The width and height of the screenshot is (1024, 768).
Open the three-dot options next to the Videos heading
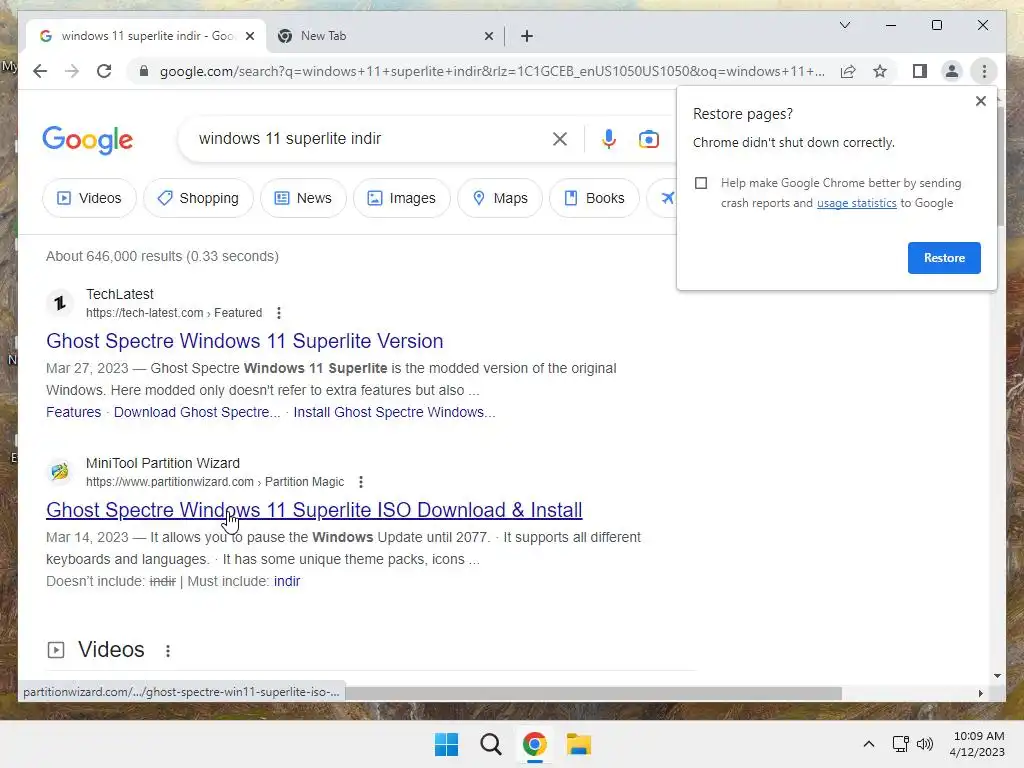pos(168,650)
